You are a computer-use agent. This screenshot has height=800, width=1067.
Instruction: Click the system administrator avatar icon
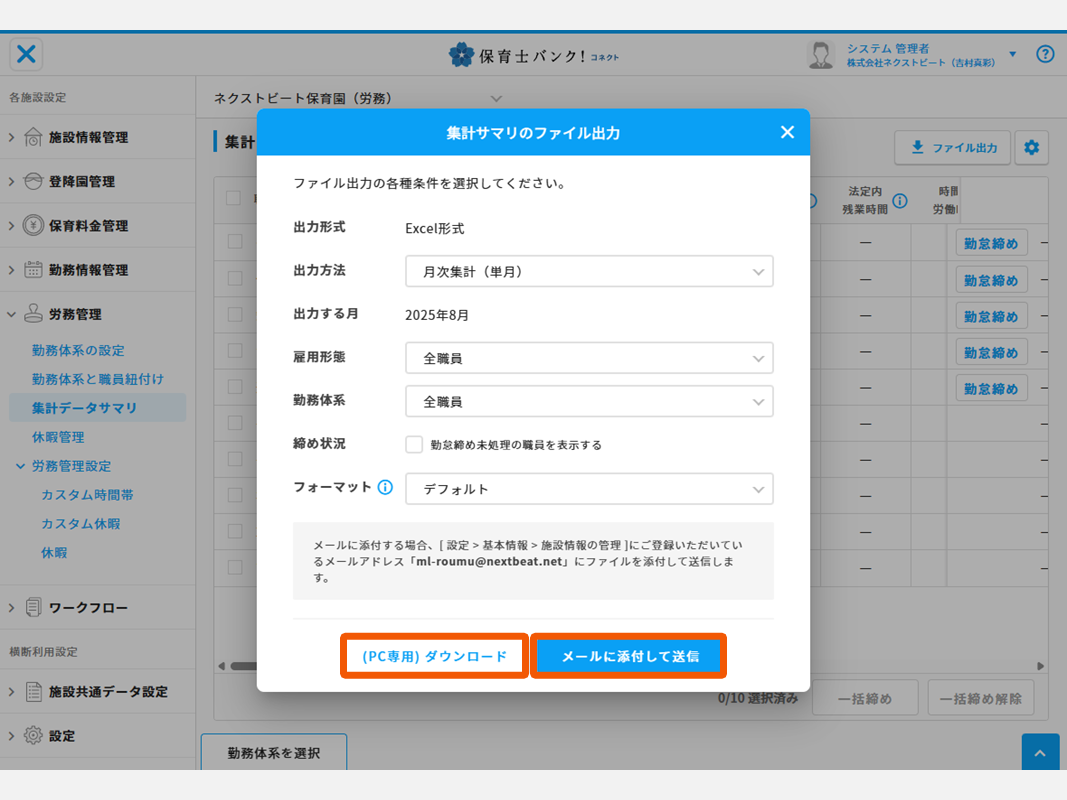pyautogui.click(x=821, y=55)
